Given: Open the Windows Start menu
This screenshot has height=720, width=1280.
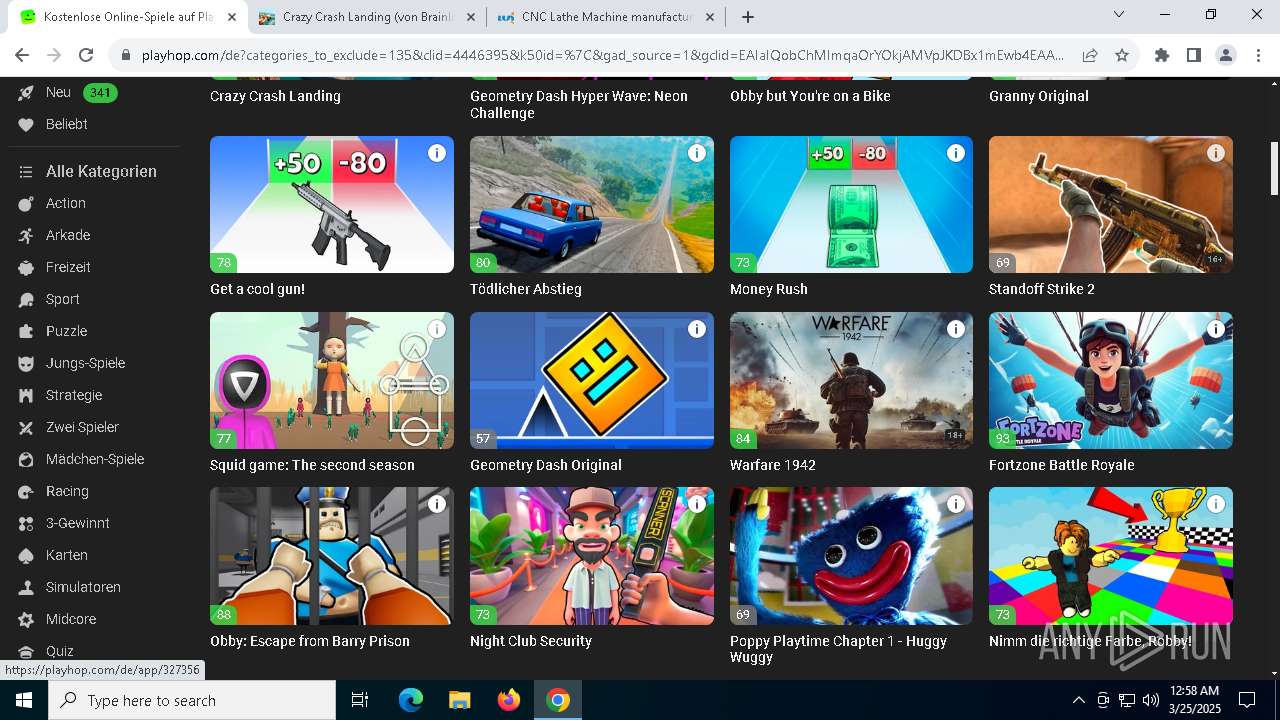Looking at the screenshot, I should (x=24, y=700).
